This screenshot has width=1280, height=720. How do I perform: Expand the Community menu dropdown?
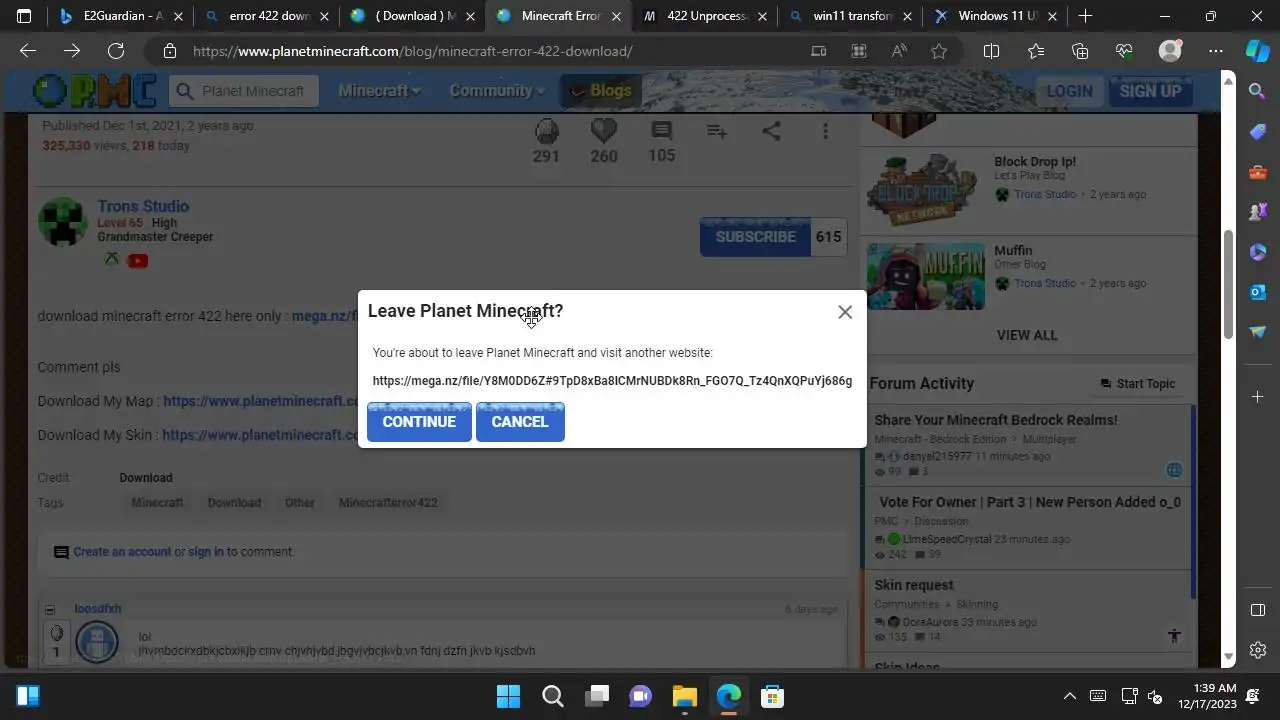coord(497,91)
